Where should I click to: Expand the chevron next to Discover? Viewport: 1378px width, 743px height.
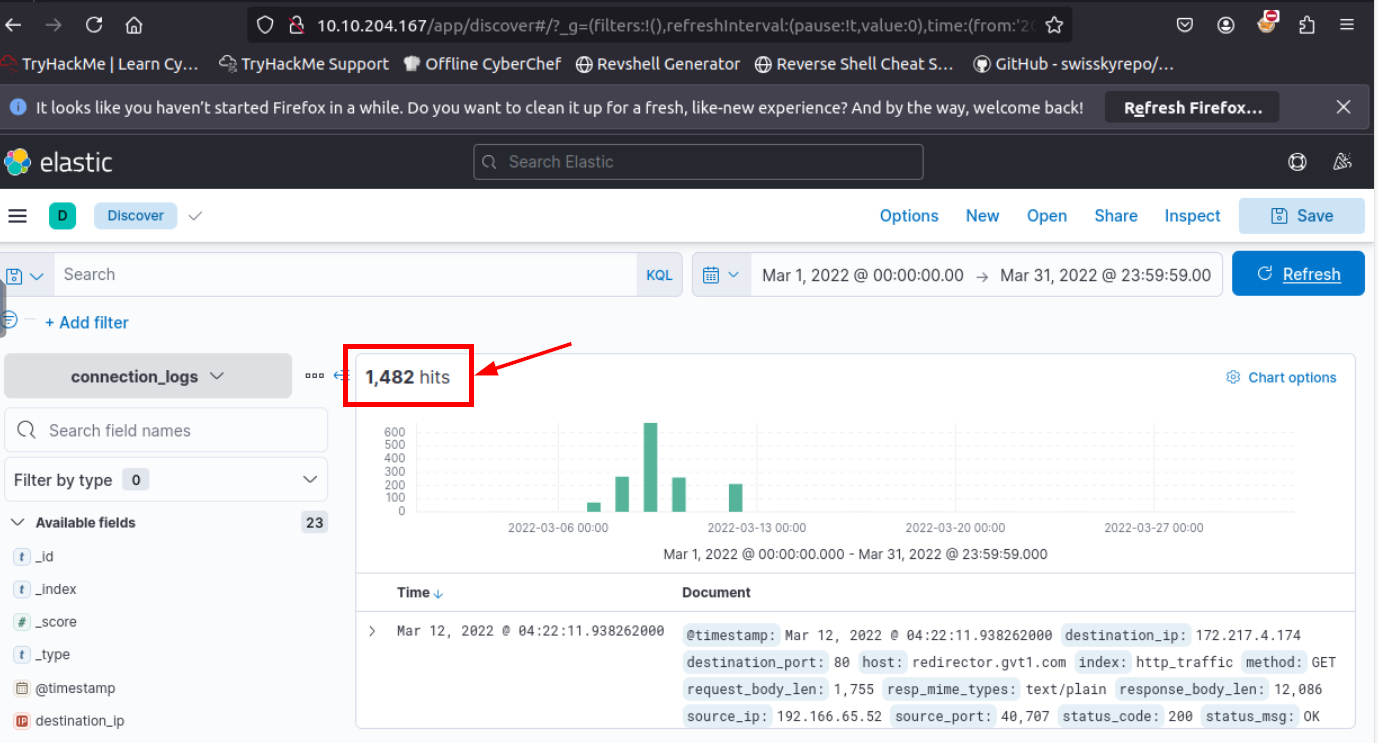pyautogui.click(x=195, y=216)
